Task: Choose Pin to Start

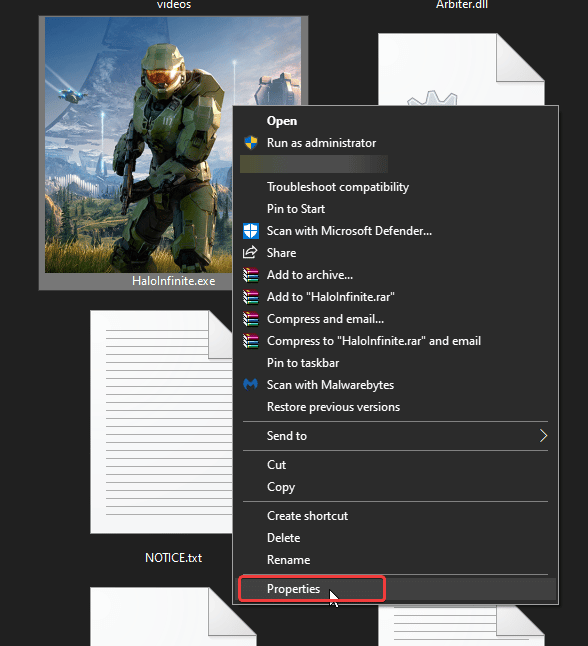Action: (x=296, y=209)
